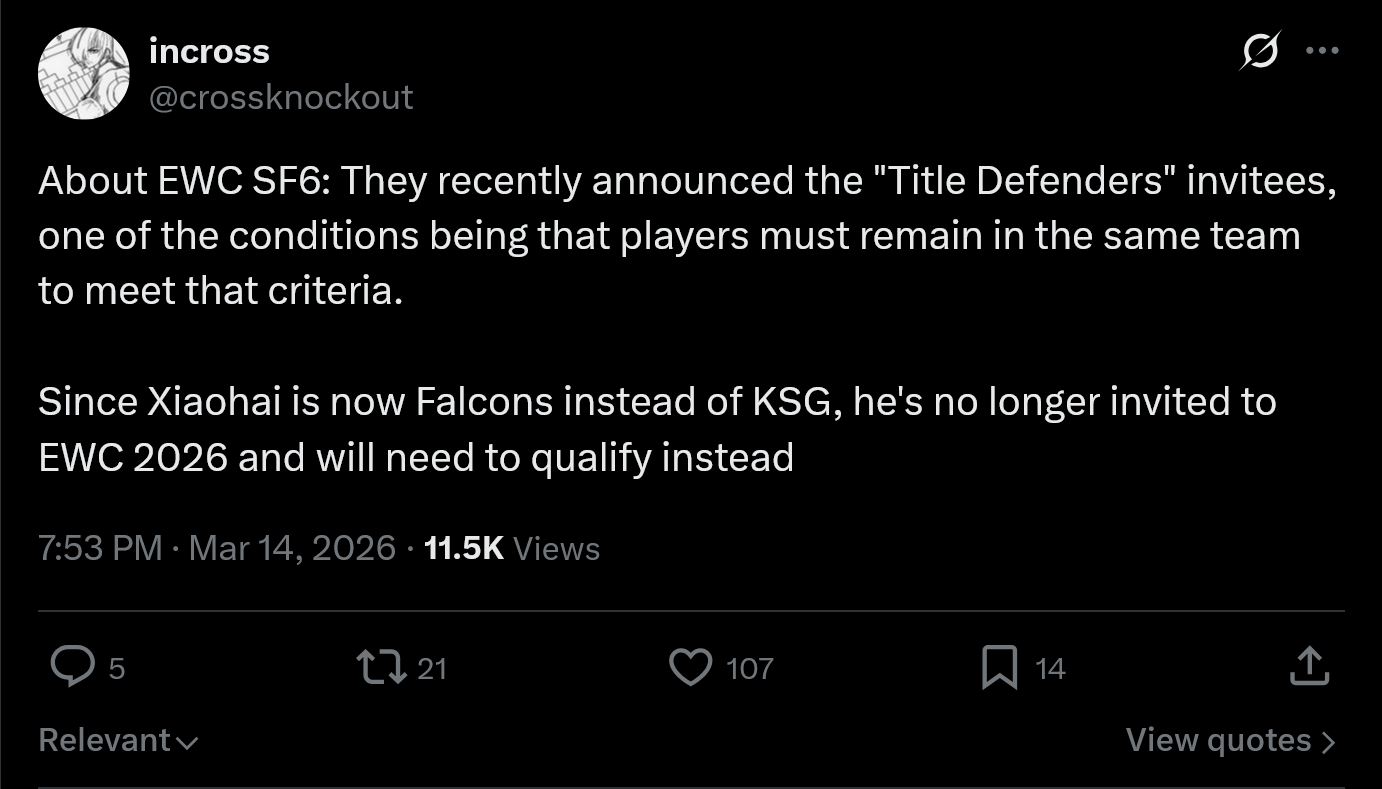Click the View quotes link
The height and width of the screenshot is (789, 1382).
1218,740
